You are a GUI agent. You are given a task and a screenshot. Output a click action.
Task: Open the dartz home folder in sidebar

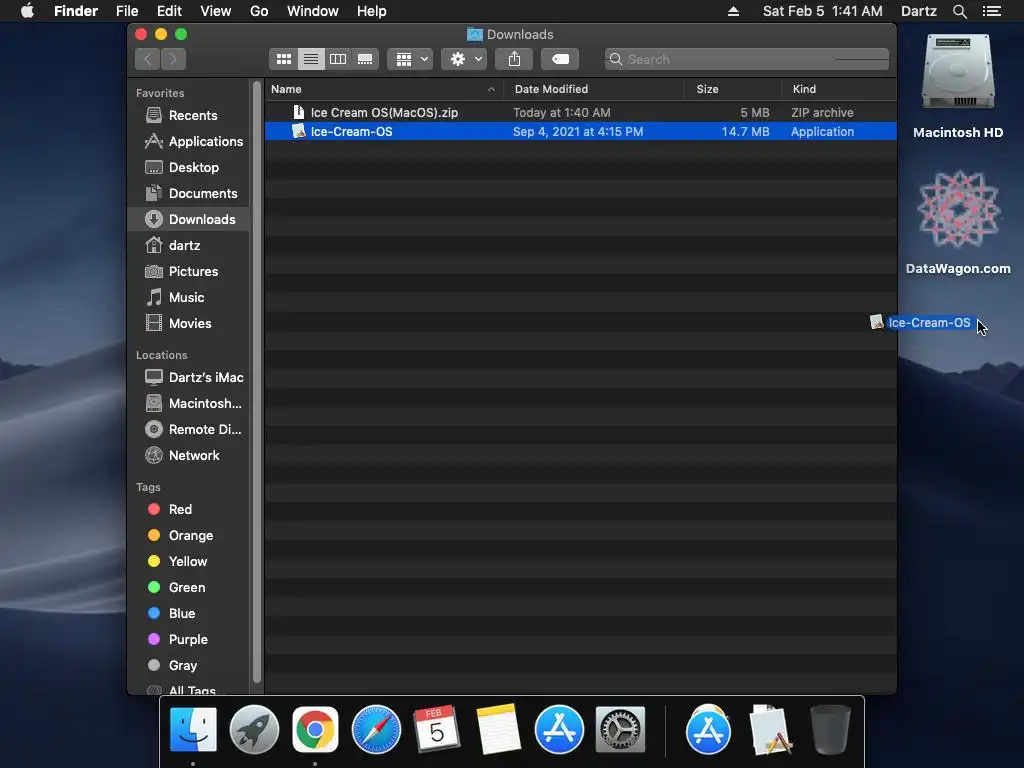(x=189, y=246)
